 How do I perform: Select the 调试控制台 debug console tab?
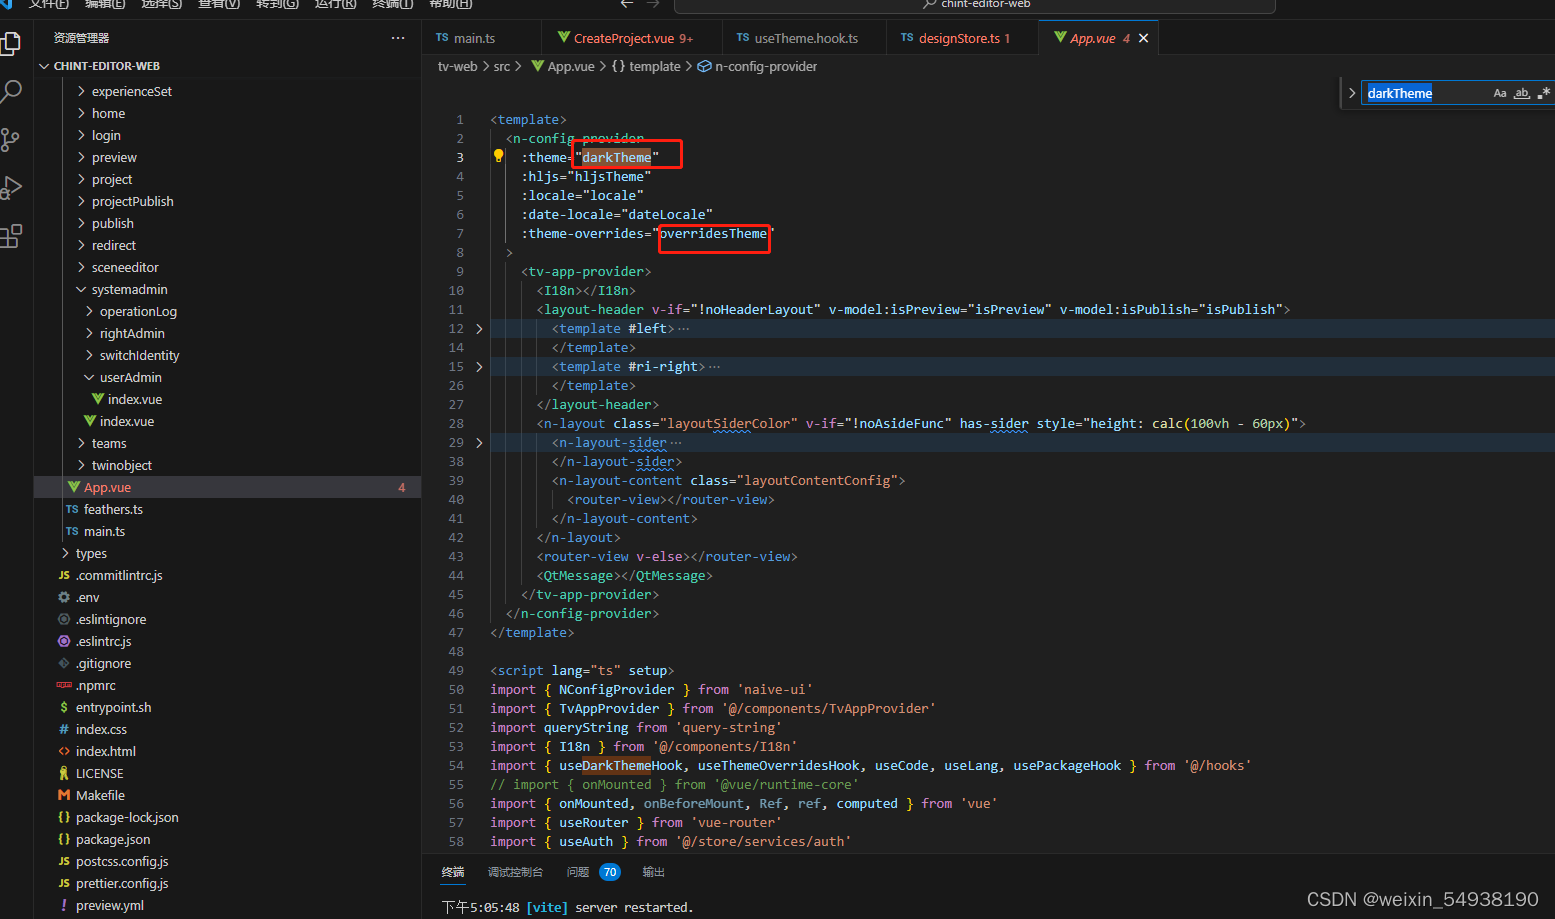pos(515,872)
